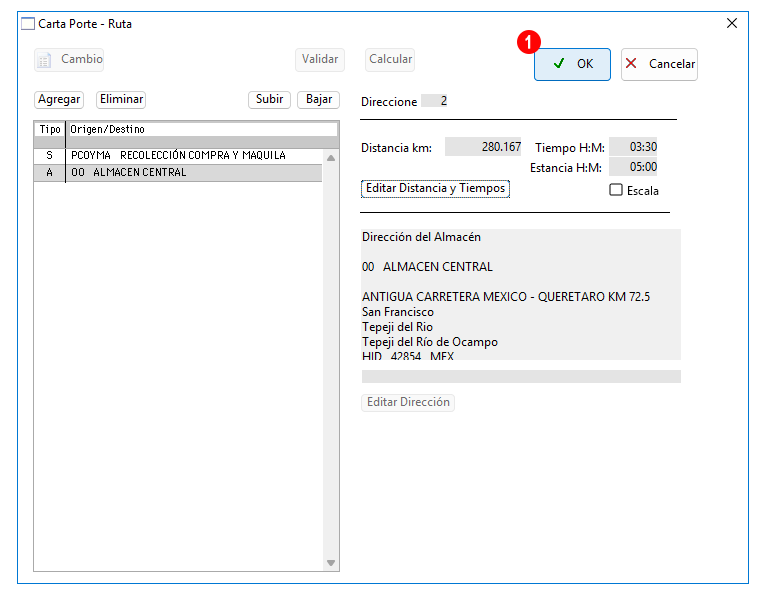Click the list scrollbar up arrow
The height and width of the screenshot is (595, 768).
tap(331, 158)
